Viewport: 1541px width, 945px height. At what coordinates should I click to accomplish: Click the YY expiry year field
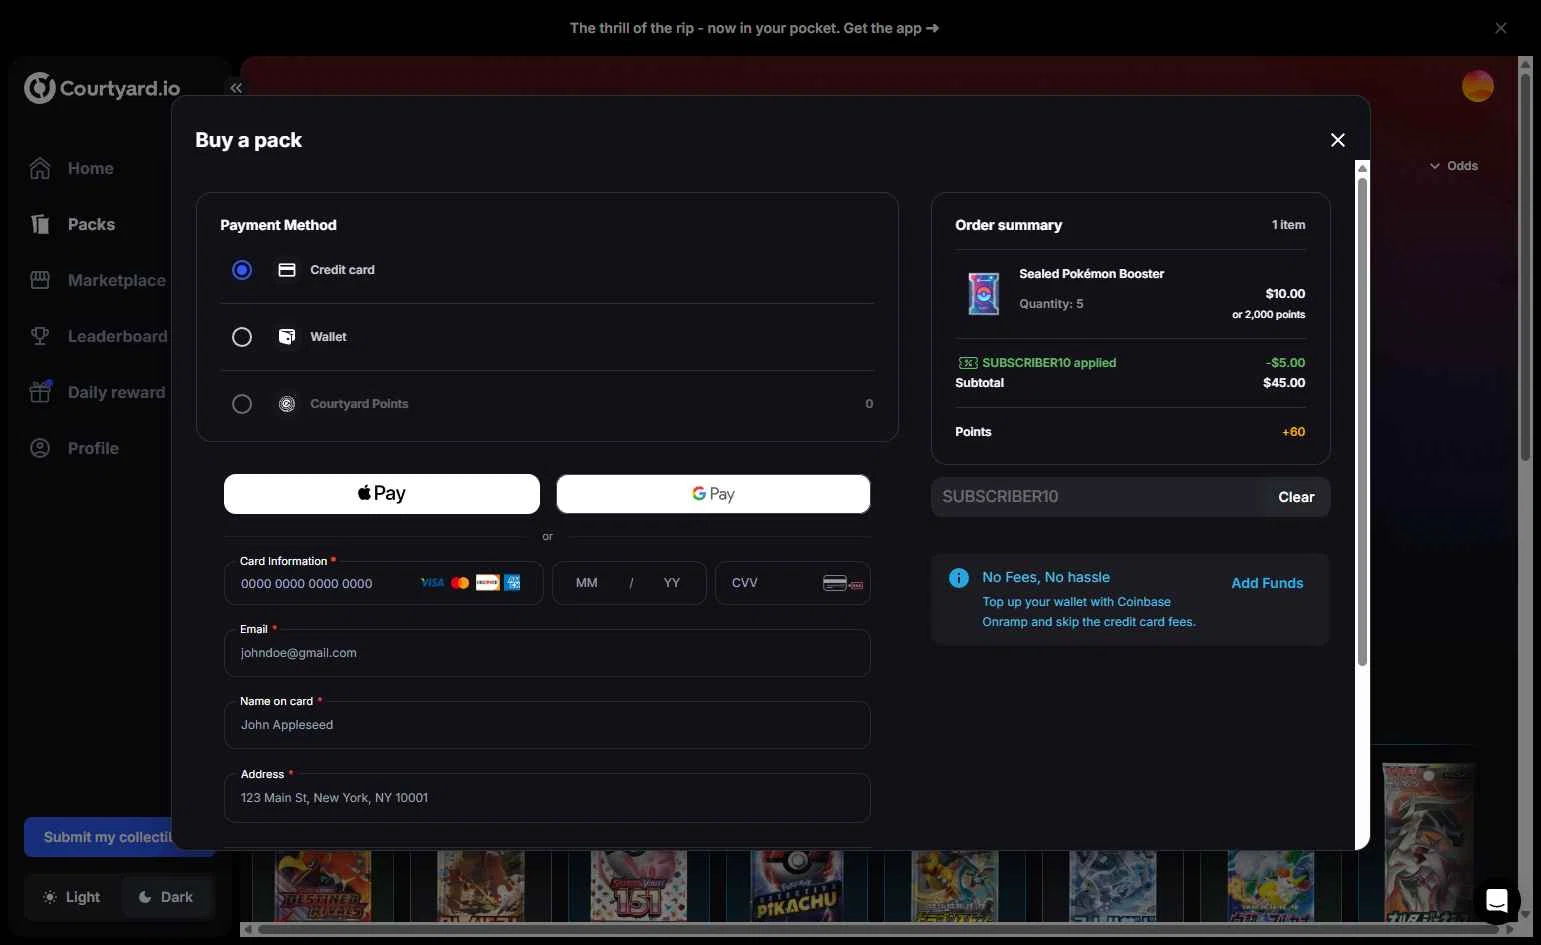point(672,583)
